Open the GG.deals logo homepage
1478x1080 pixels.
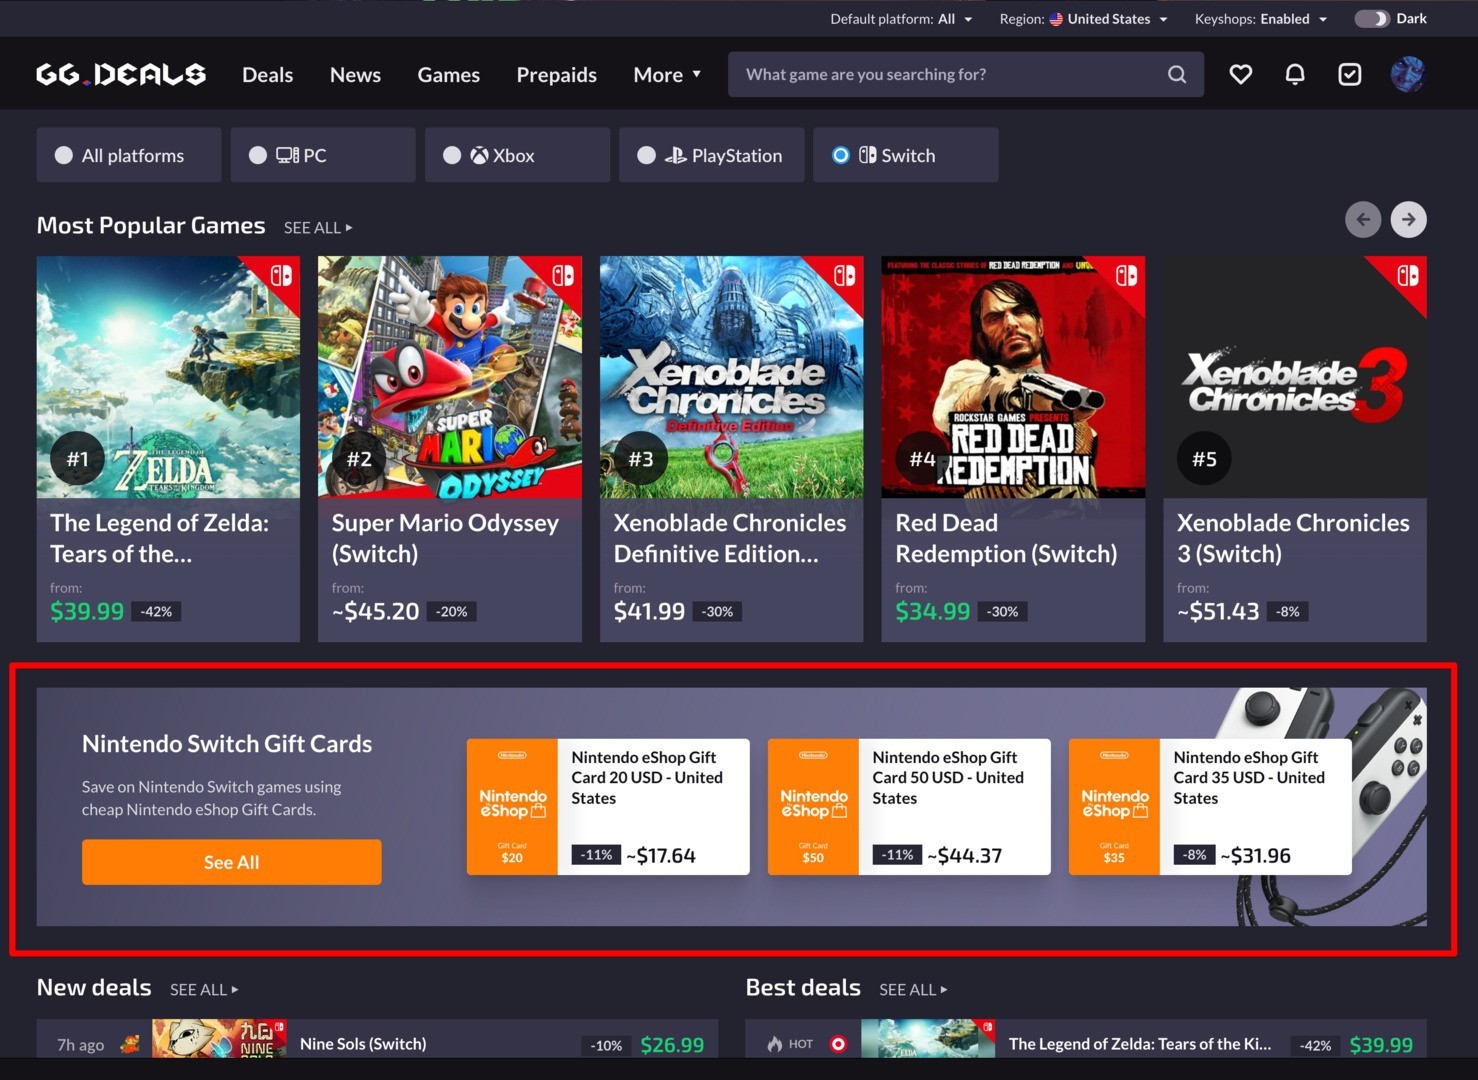point(121,74)
